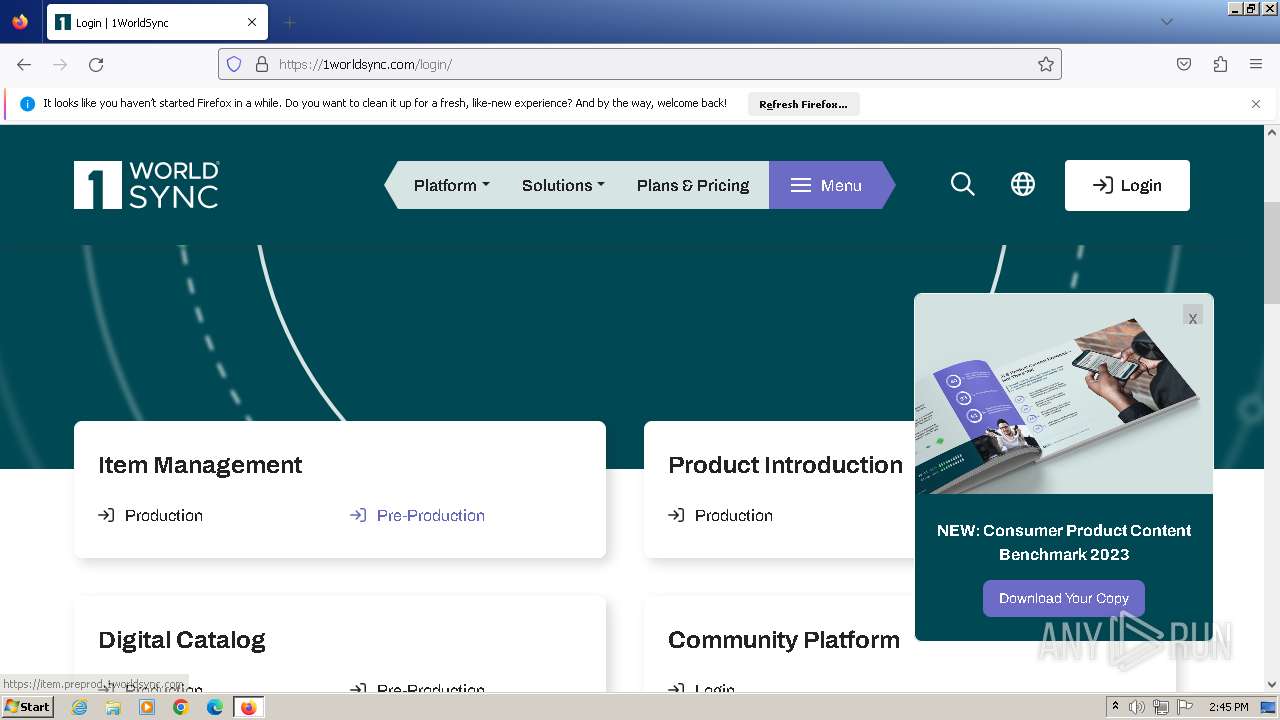Click the network tray icon
This screenshot has width=1280, height=720.
(x=1160, y=707)
